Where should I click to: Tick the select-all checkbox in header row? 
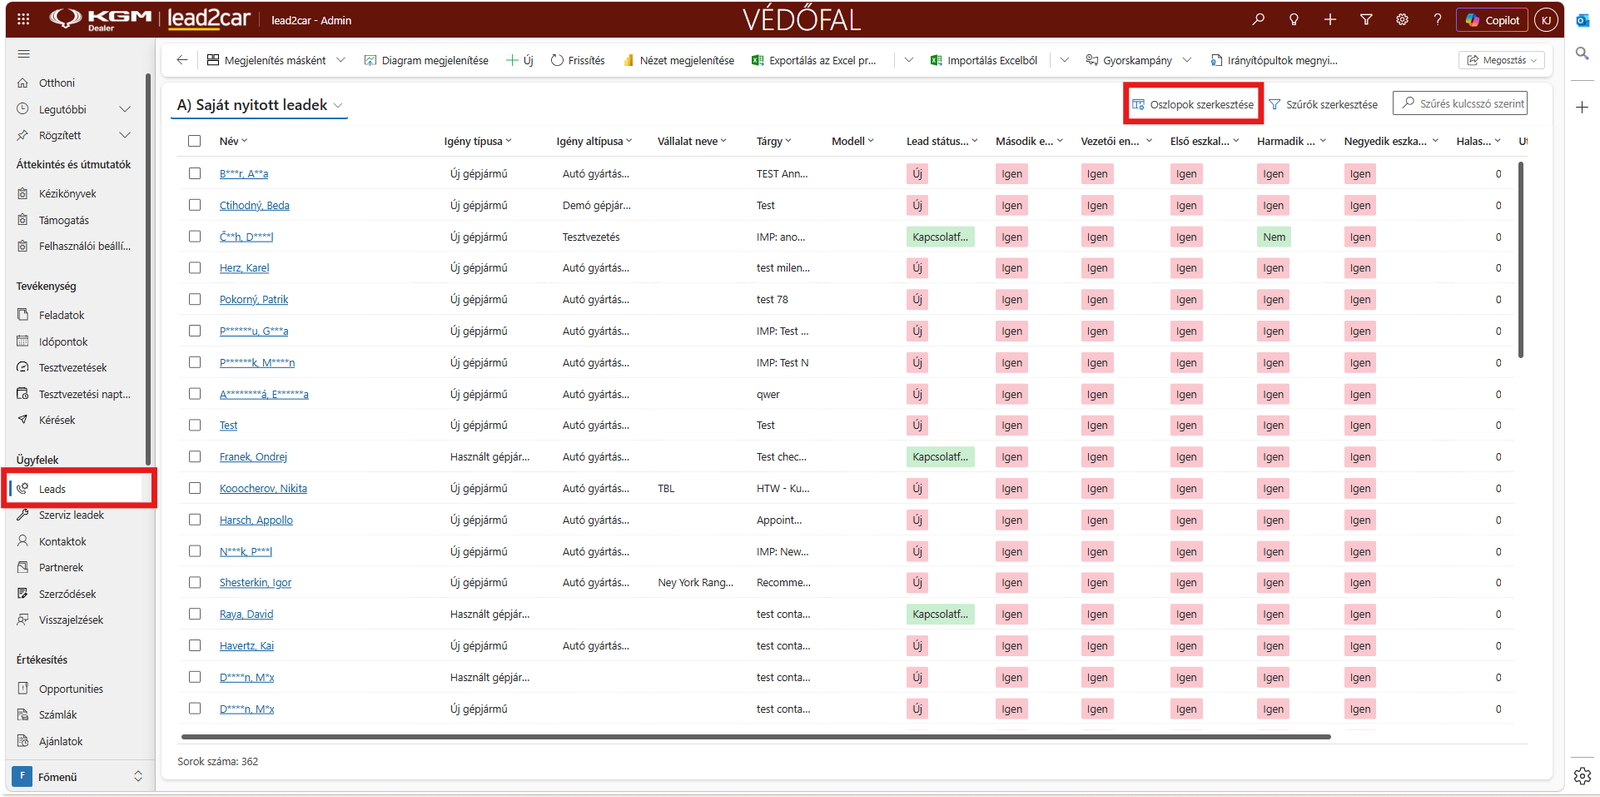195,141
